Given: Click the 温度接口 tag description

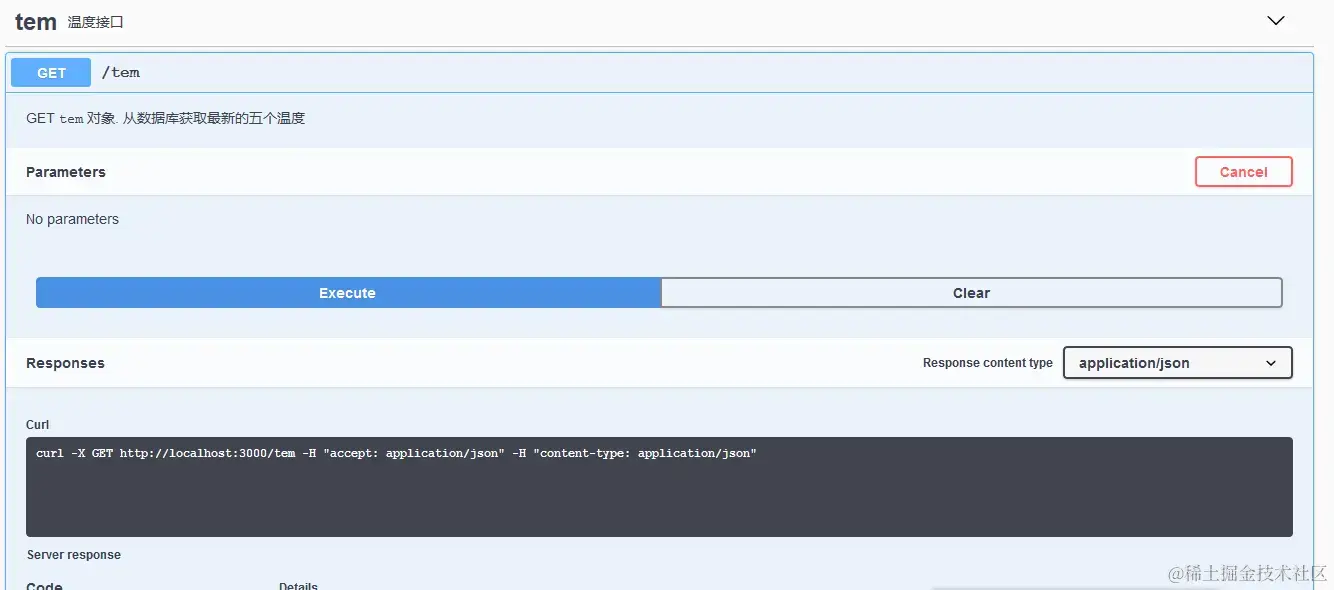Looking at the screenshot, I should point(96,22).
